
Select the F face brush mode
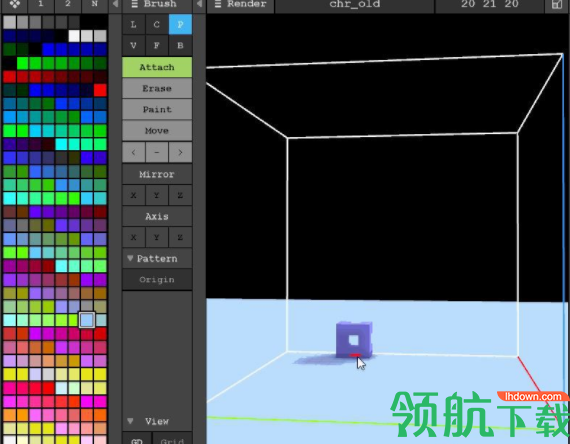[x=157, y=46]
